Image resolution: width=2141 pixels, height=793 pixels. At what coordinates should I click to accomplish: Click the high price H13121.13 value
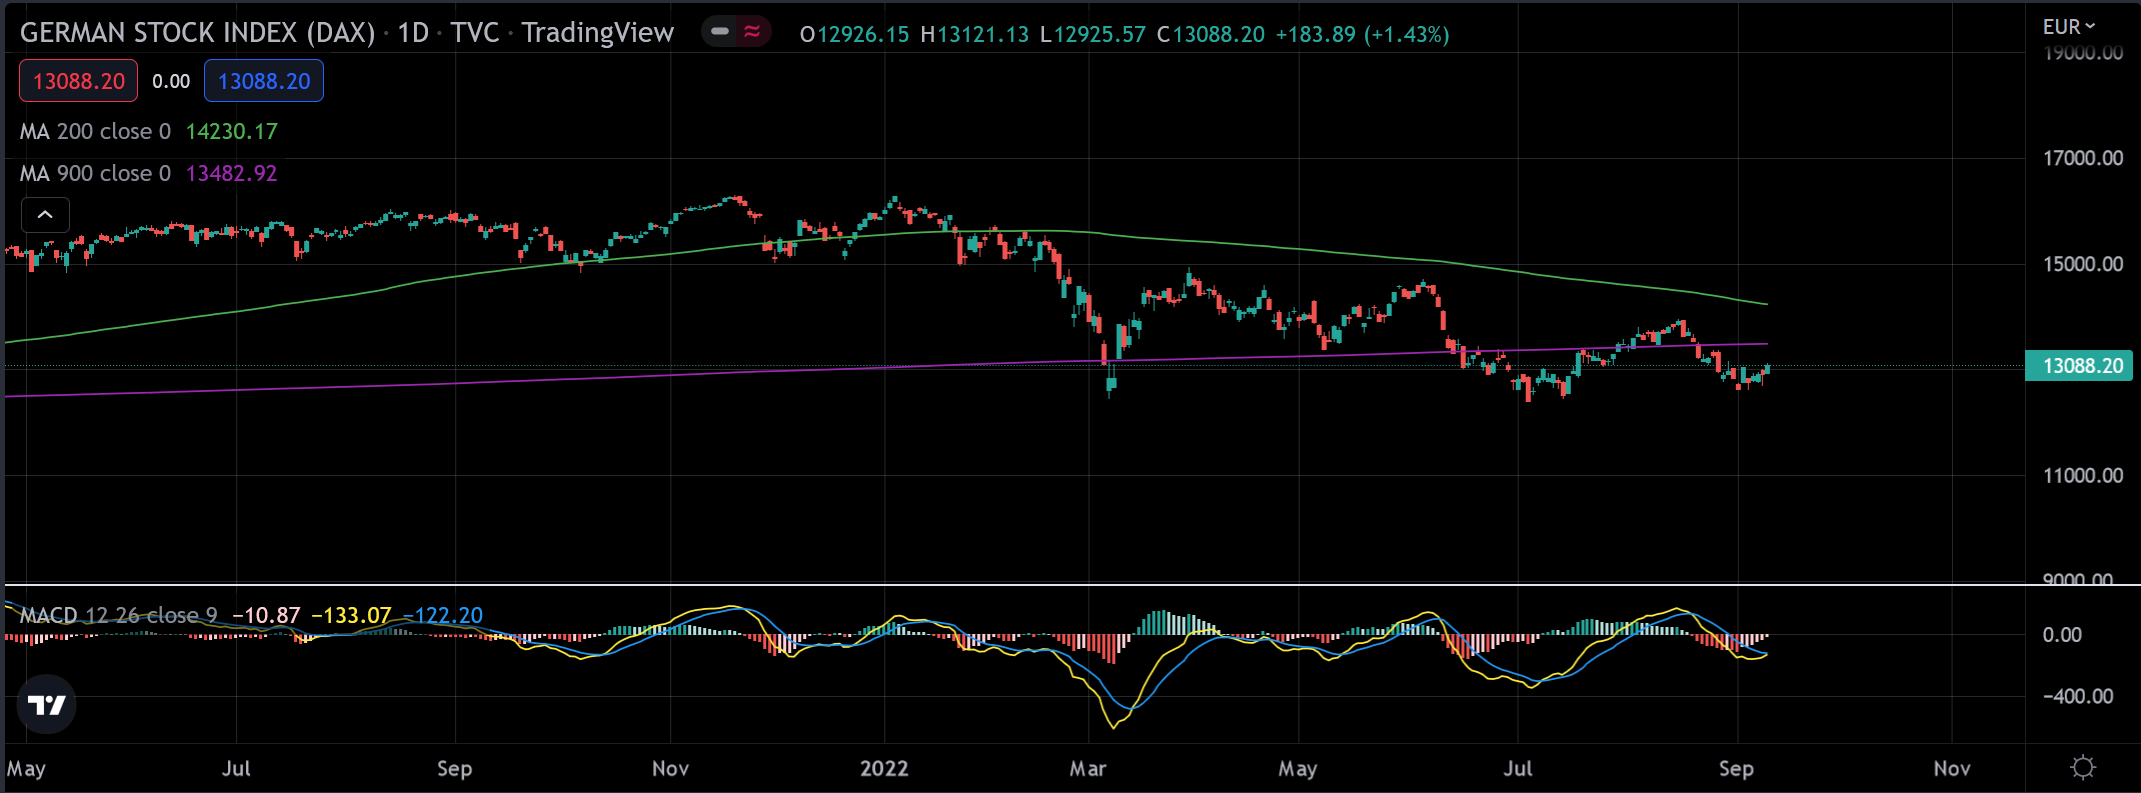coord(975,34)
